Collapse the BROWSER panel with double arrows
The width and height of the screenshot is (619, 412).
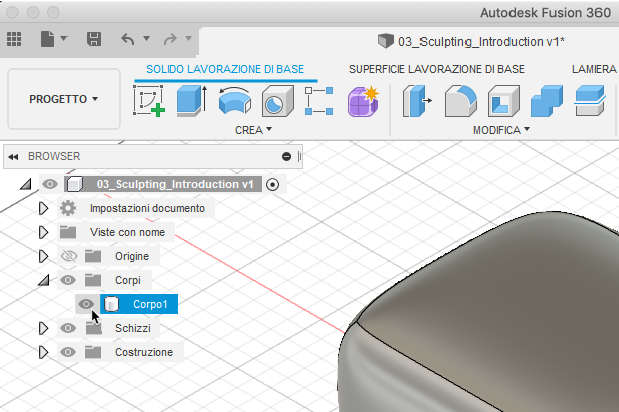coord(13,157)
